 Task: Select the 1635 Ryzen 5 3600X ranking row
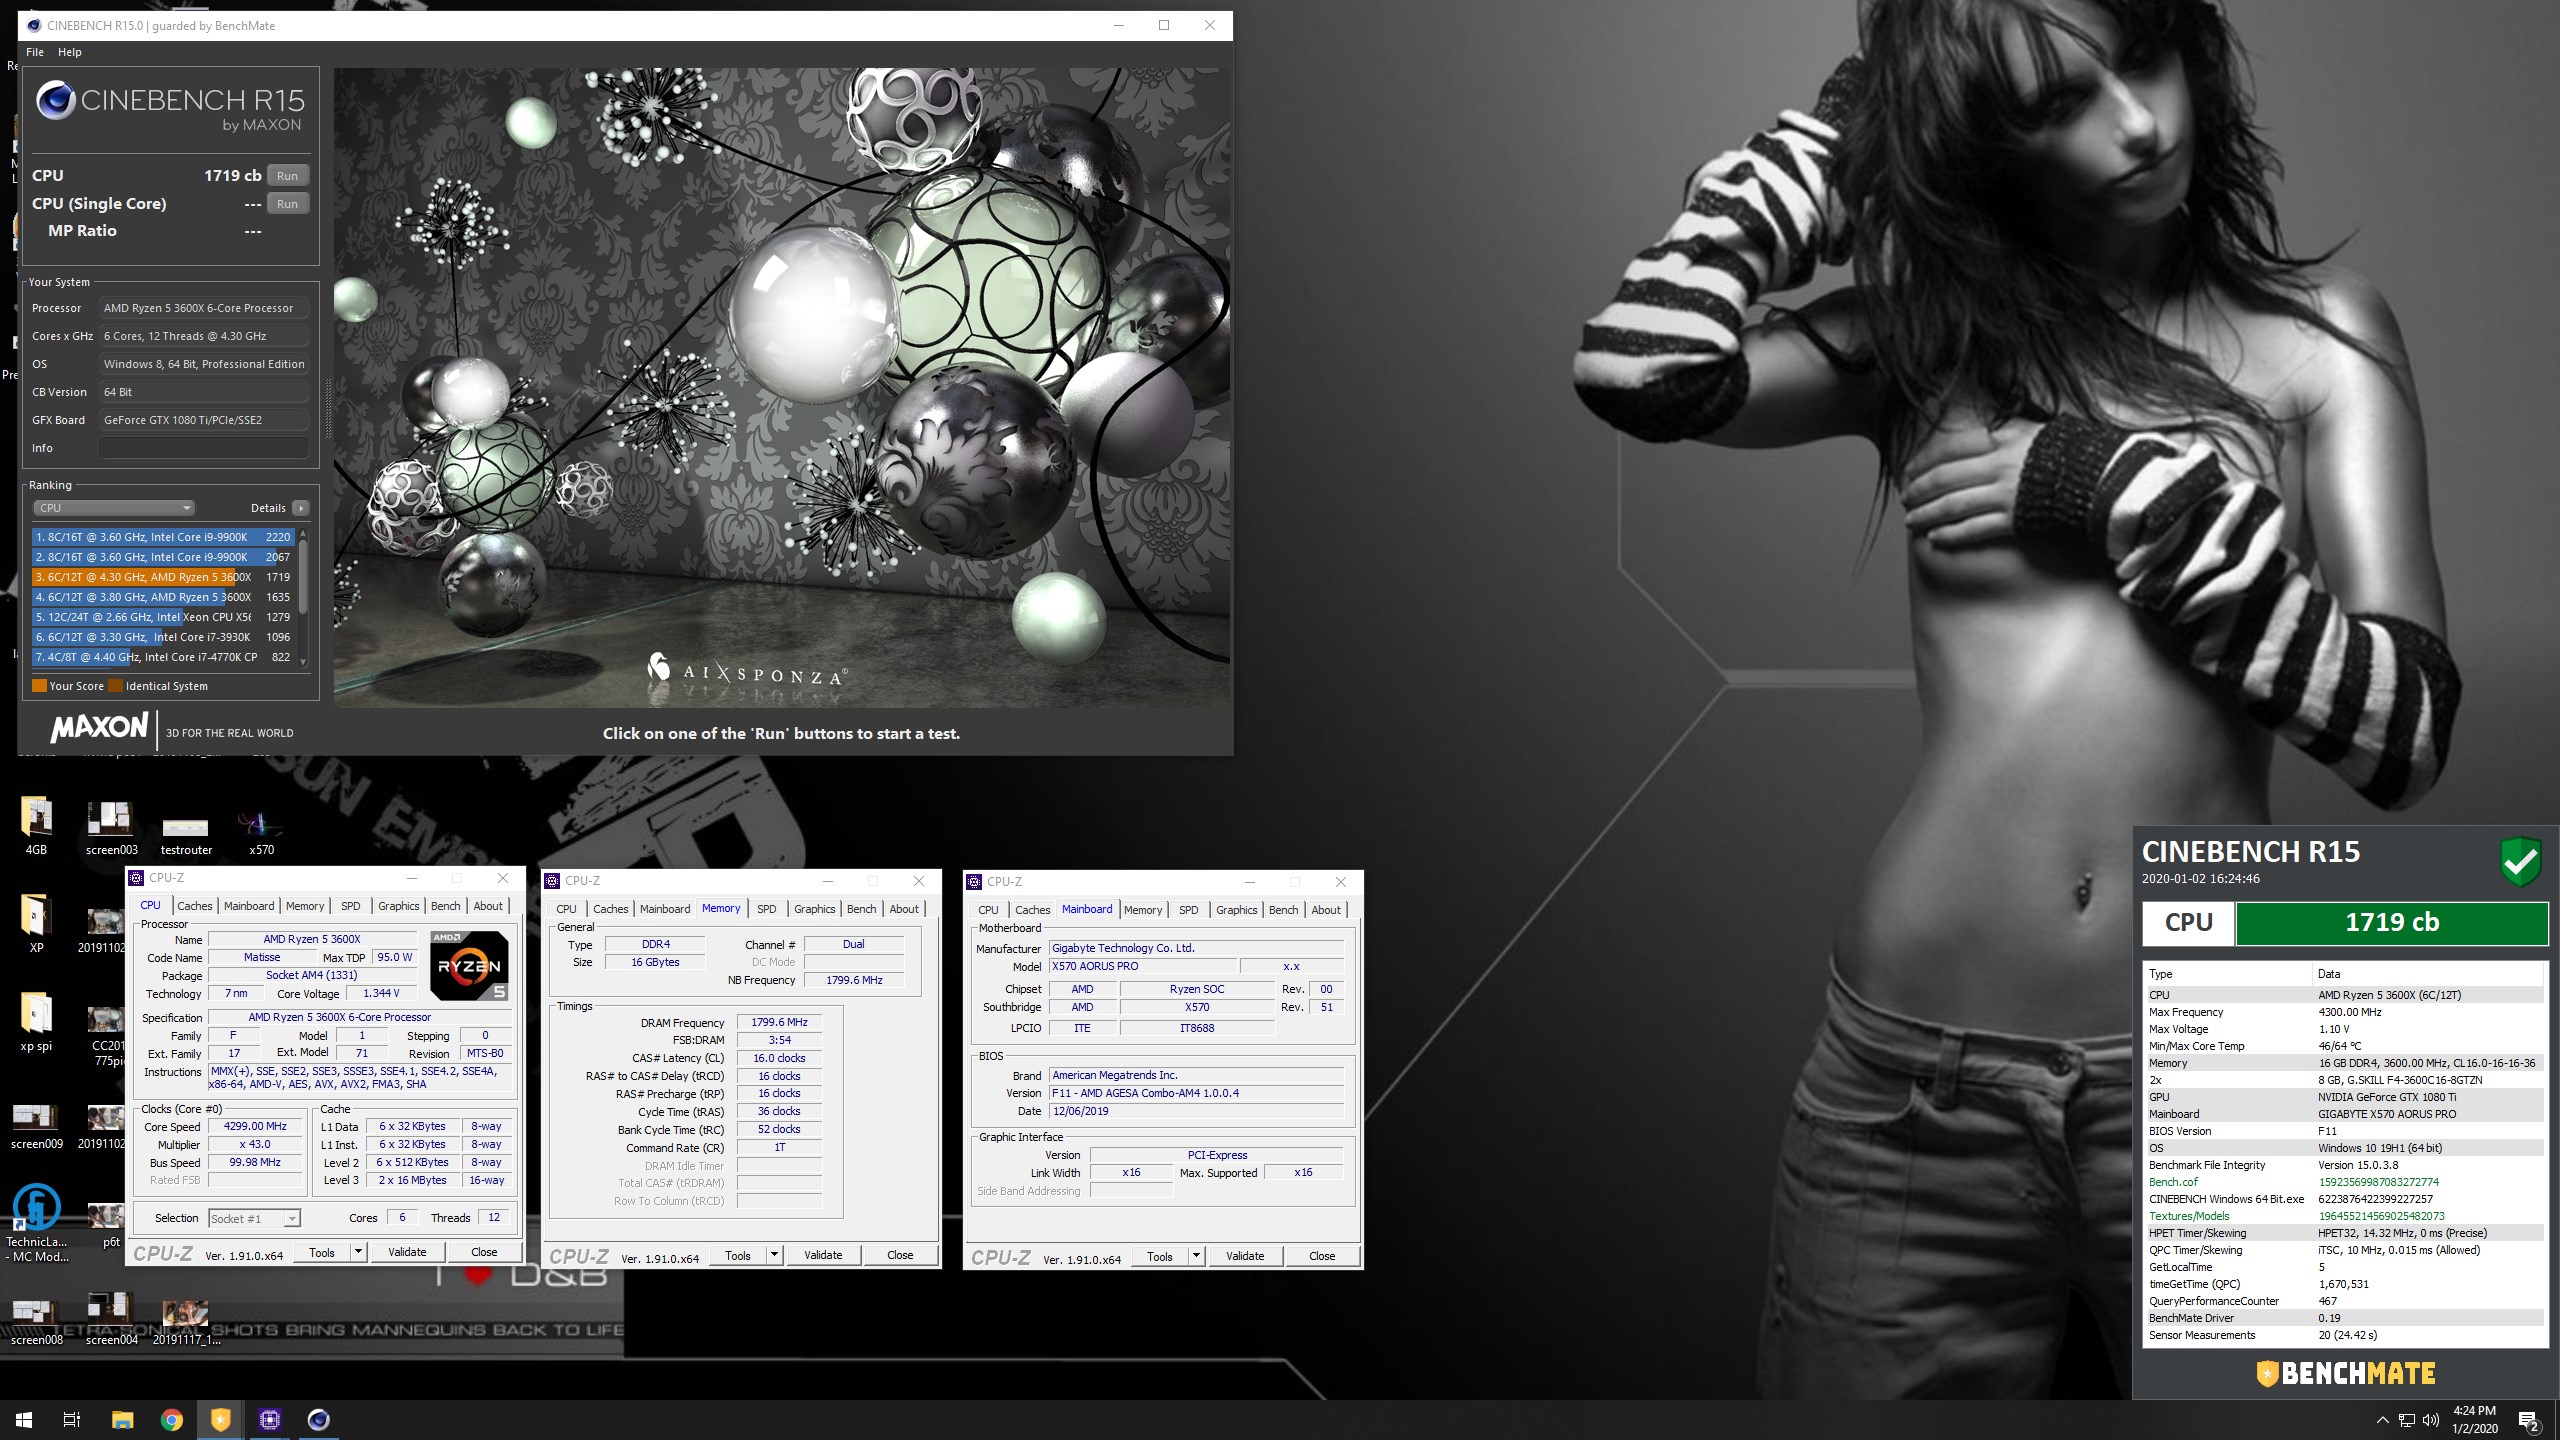pos(163,597)
